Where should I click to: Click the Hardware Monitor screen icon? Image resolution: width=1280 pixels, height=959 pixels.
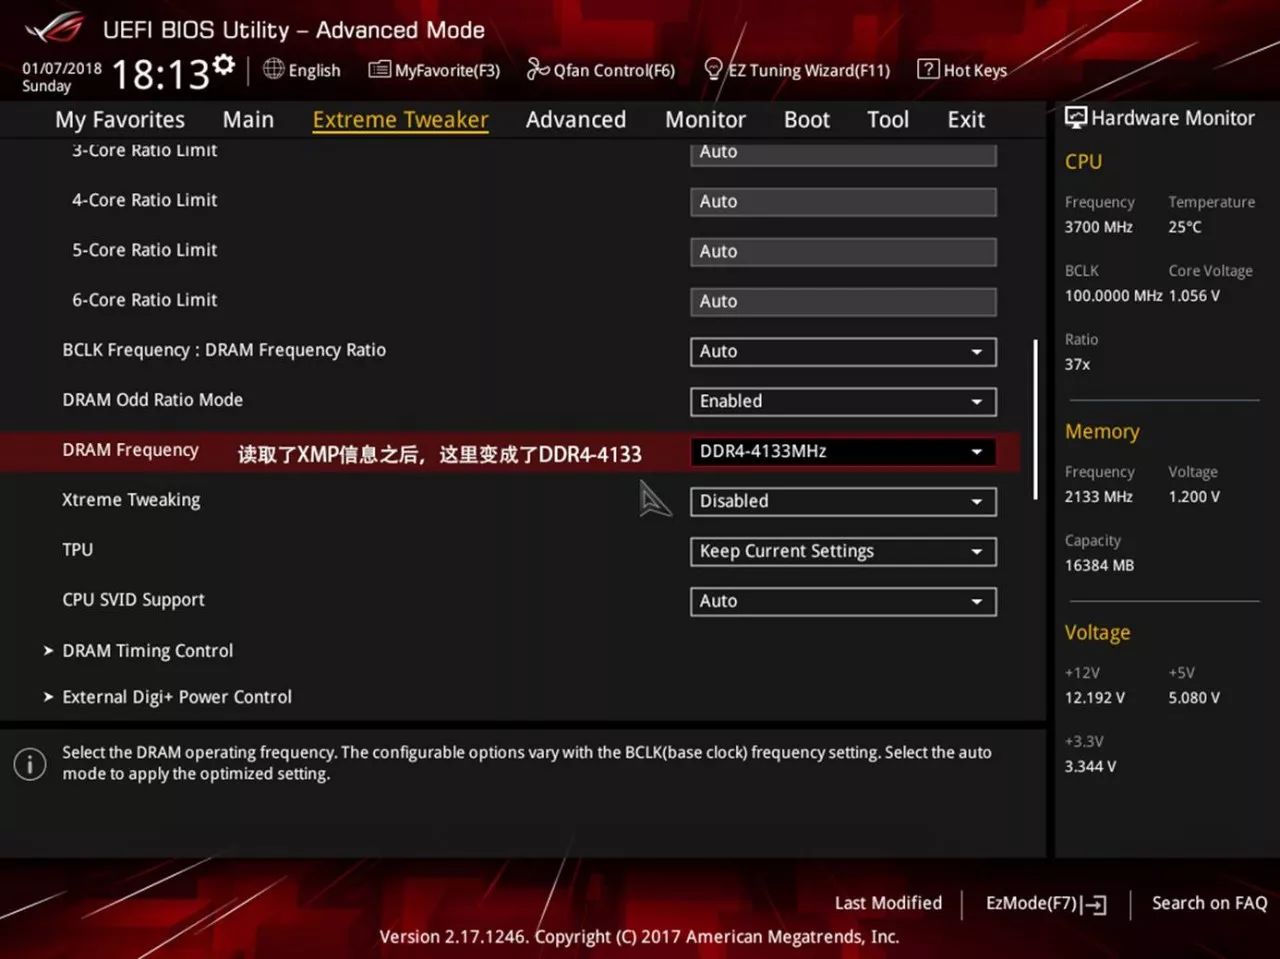coord(1076,118)
